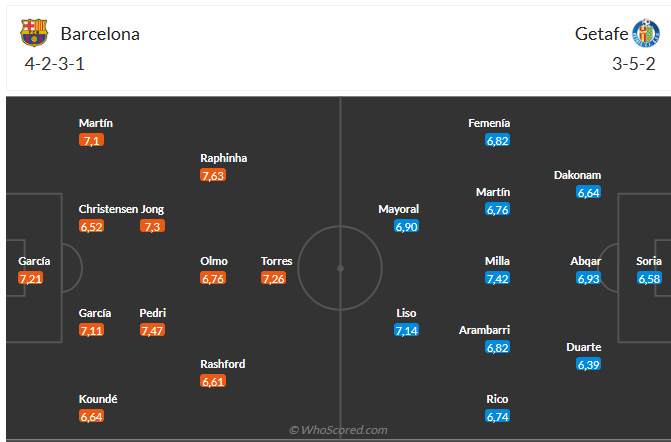The image size is (671, 442).
Task: Open the Barcelona team name link
Action: [100, 34]
